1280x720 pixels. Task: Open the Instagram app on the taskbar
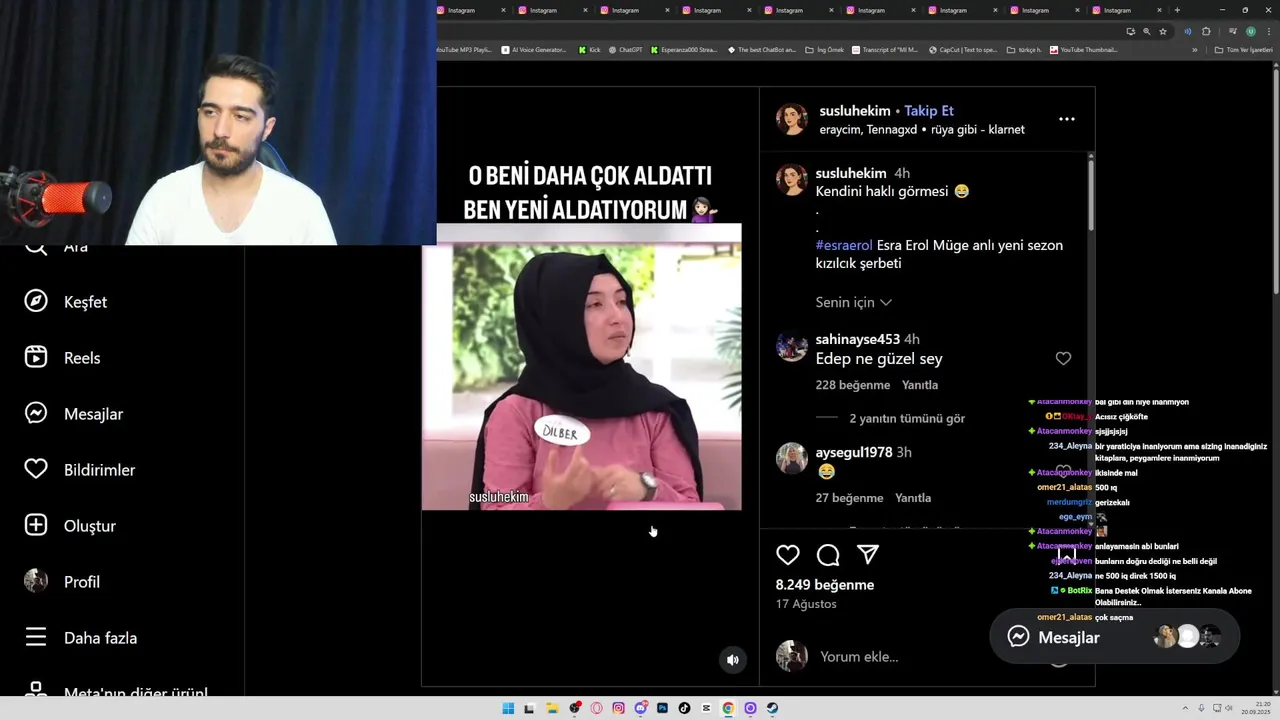(618, 708)
